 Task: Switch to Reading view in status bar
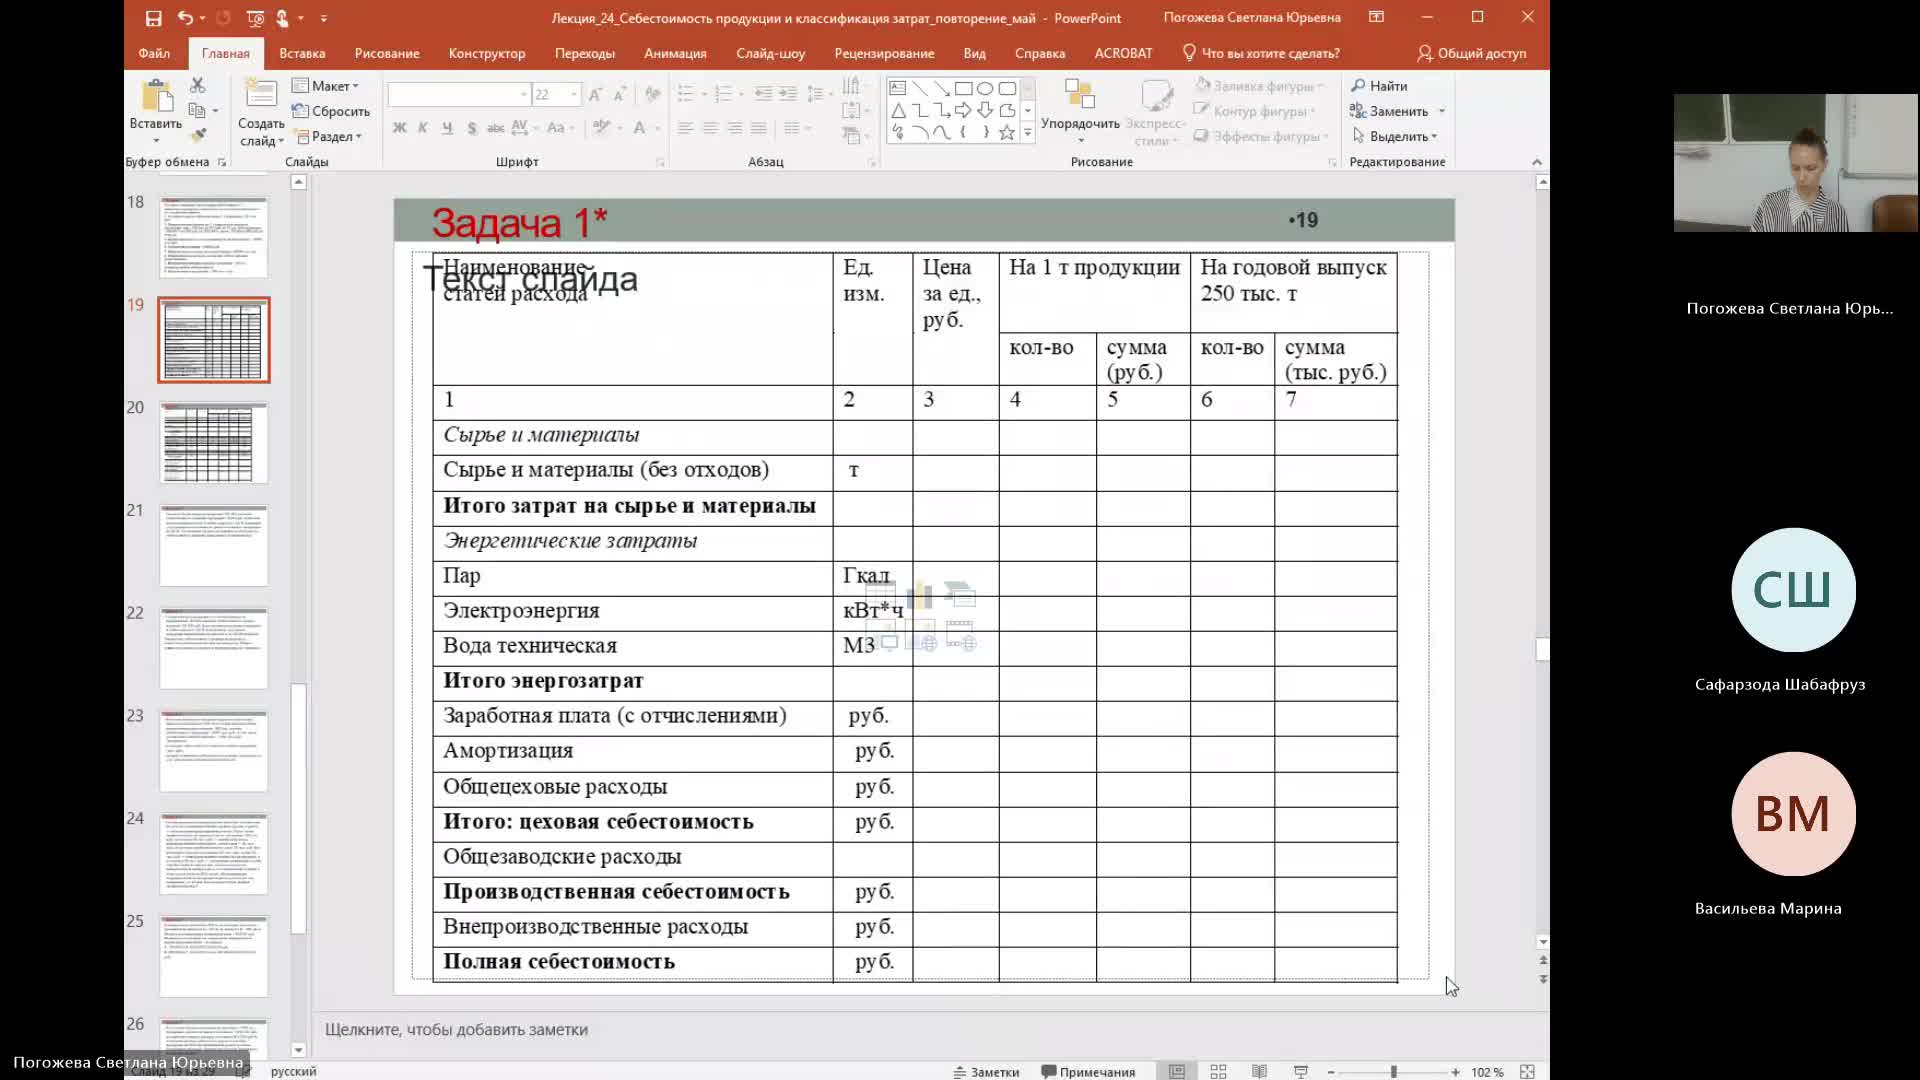(x=1259, y=1071)
